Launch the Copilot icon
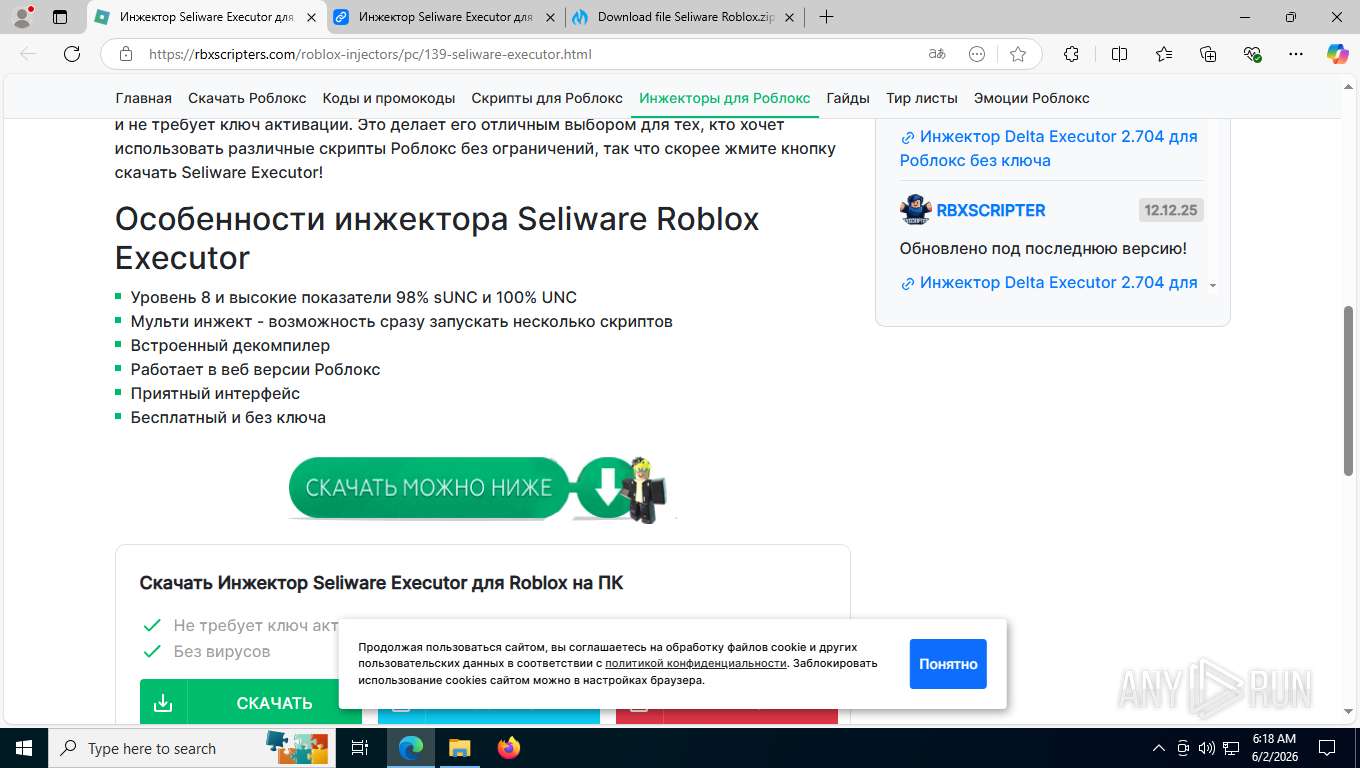 pyautogui.click(x=1337, y=54)
